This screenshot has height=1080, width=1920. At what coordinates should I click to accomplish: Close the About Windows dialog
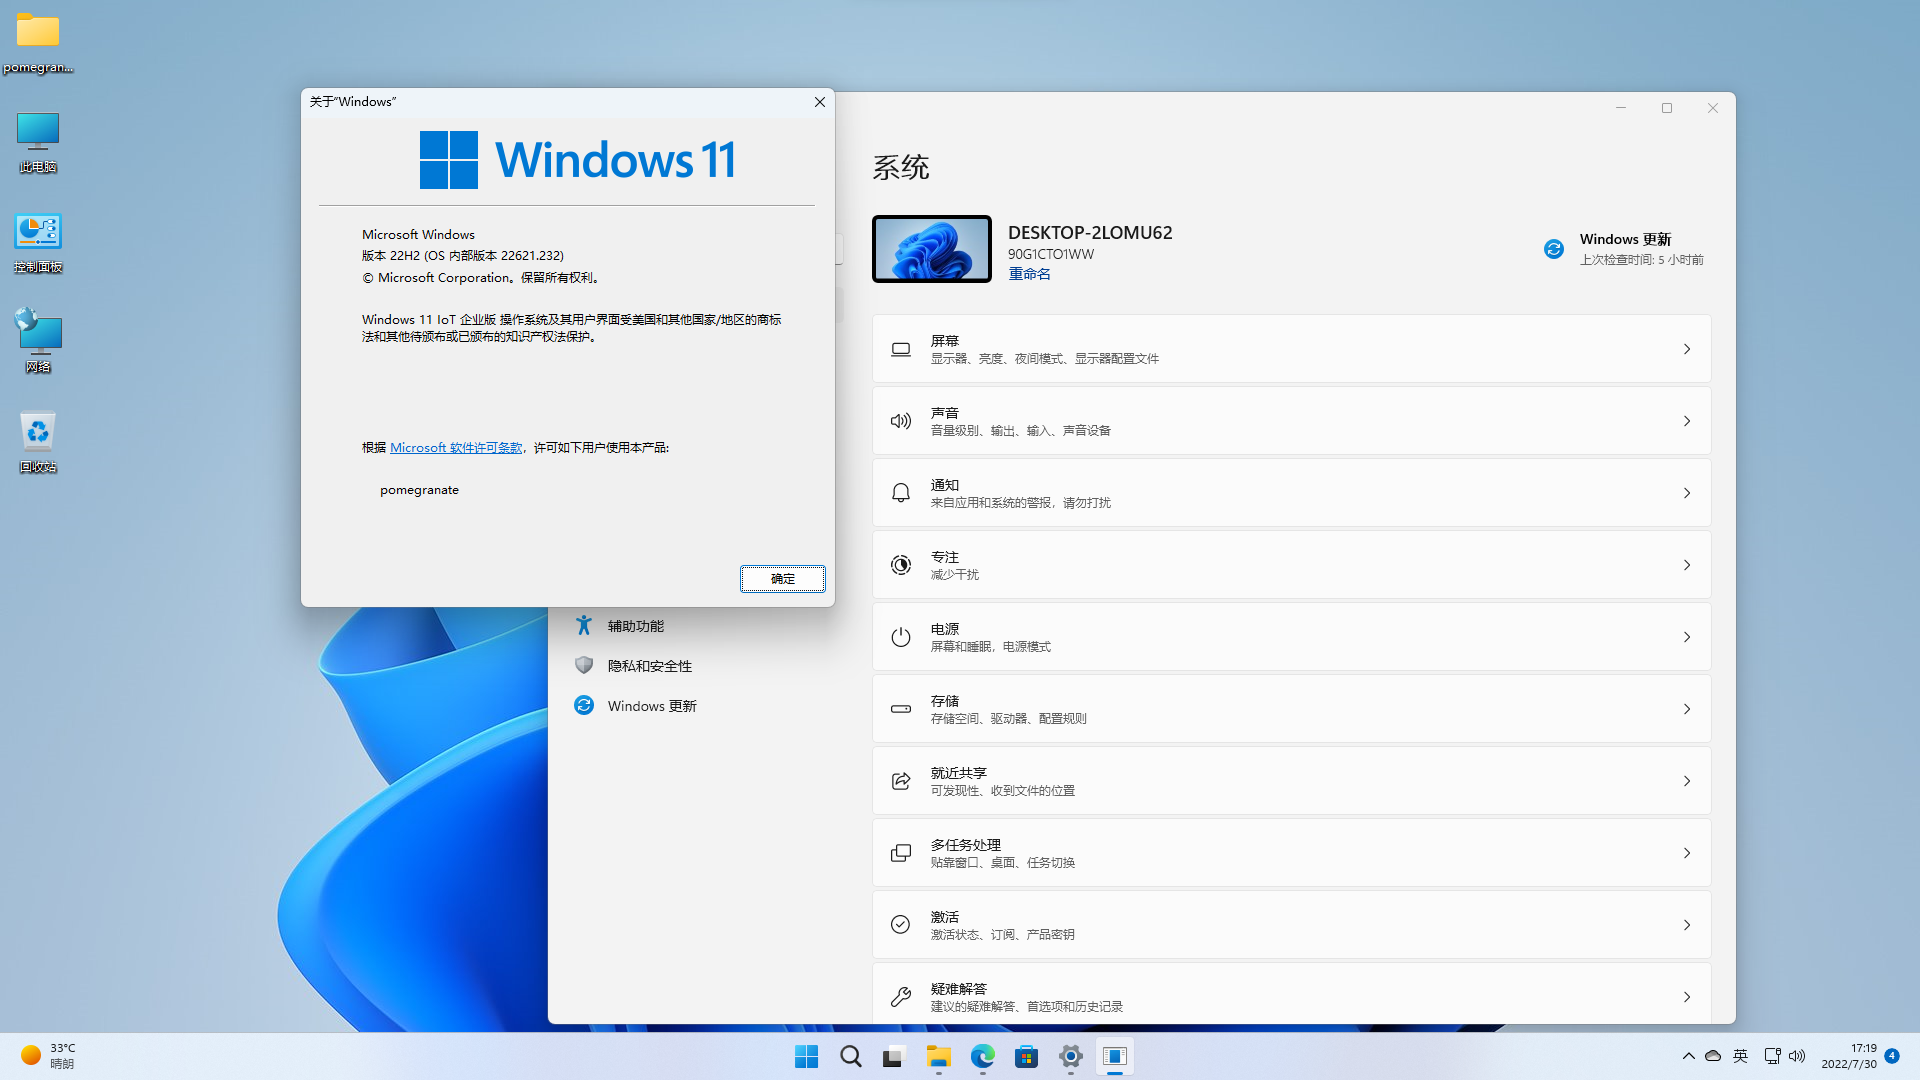click(x=820, y=102)
